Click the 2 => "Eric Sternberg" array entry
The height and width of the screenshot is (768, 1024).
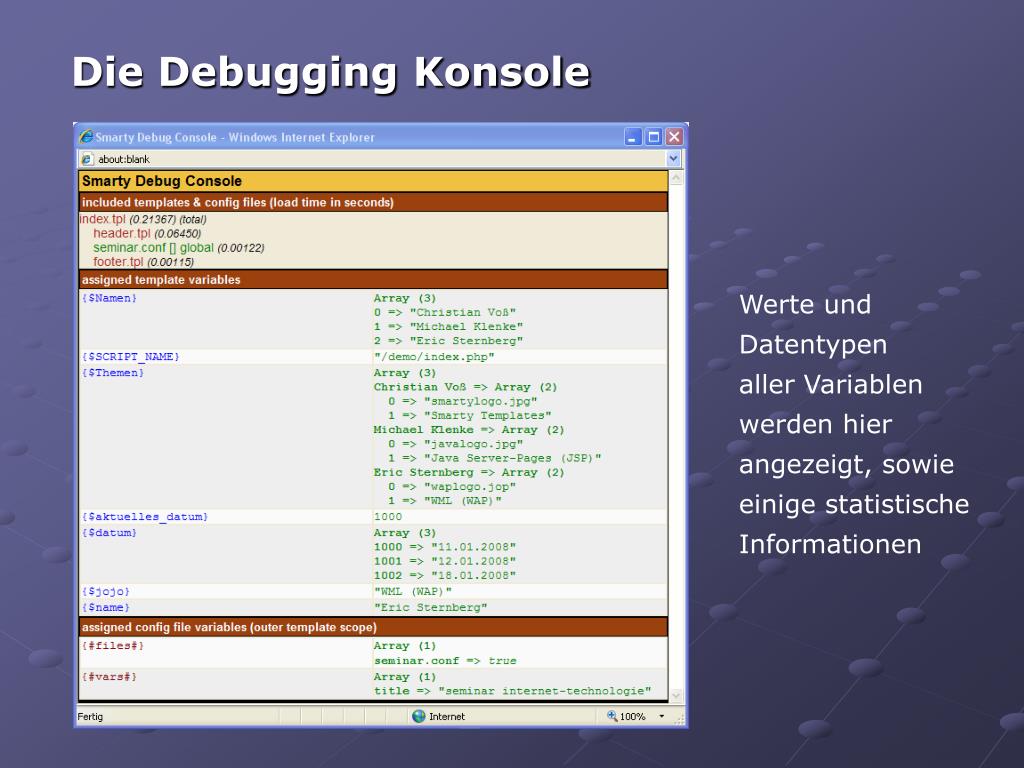click(449, 341)
